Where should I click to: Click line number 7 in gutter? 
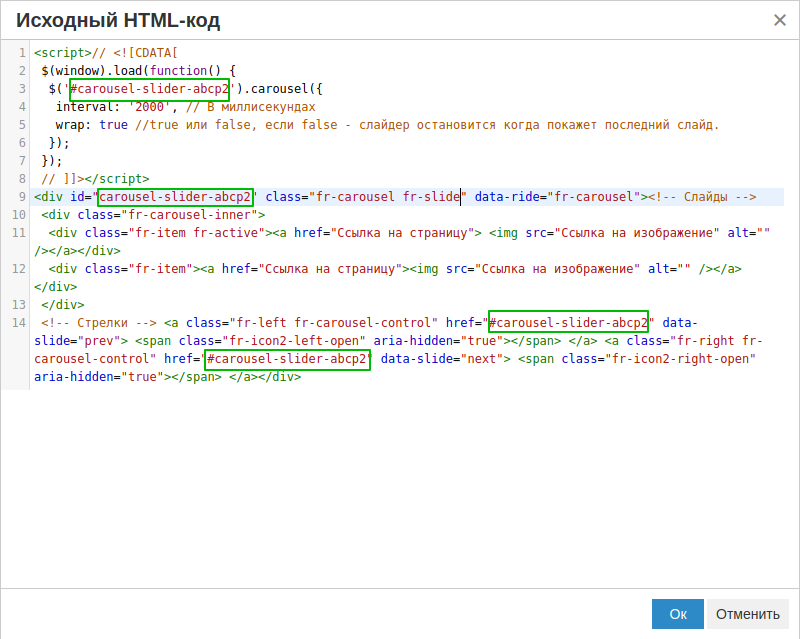[x=22, y=161]
